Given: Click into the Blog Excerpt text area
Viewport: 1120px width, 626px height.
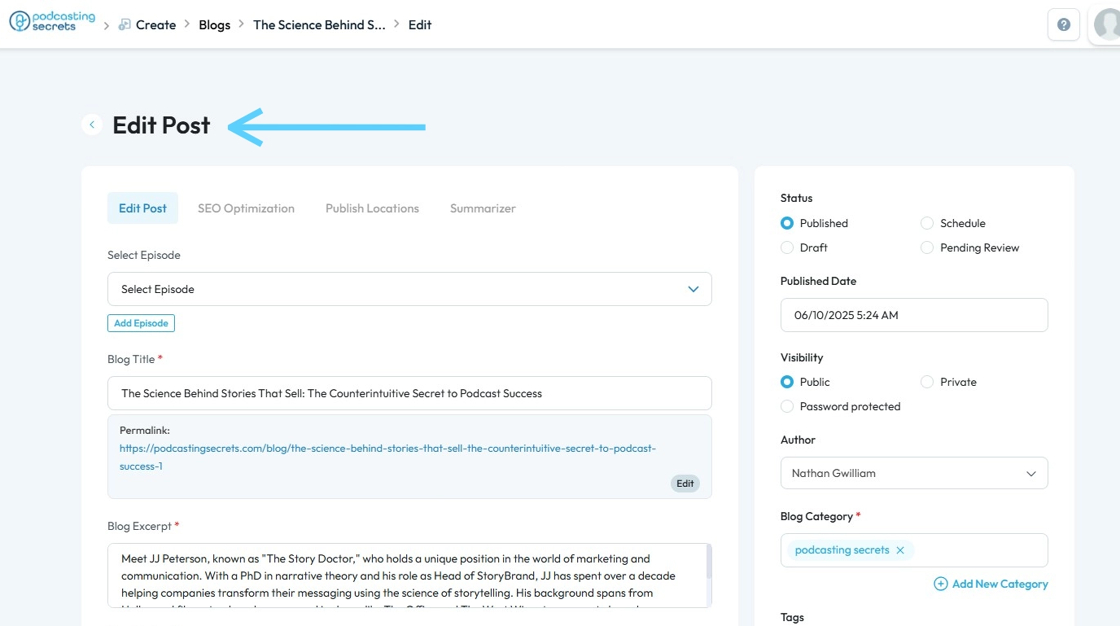Looking at the screenshot, I should pos(409,575).
